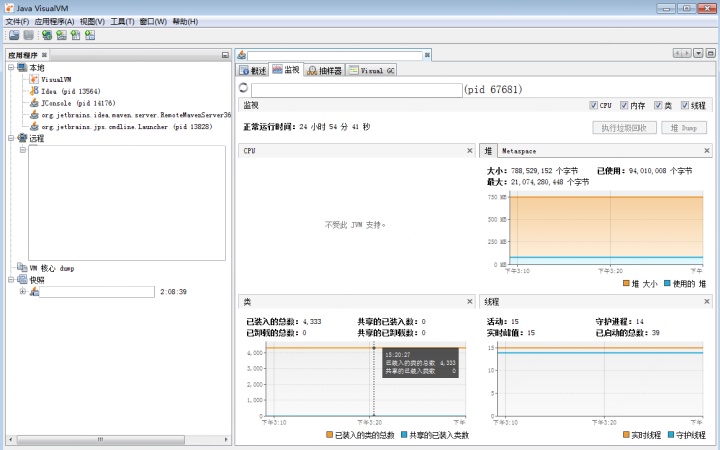720x450 pixels.
Task: Switch to the 概述 tab
Action: point(253,70)
